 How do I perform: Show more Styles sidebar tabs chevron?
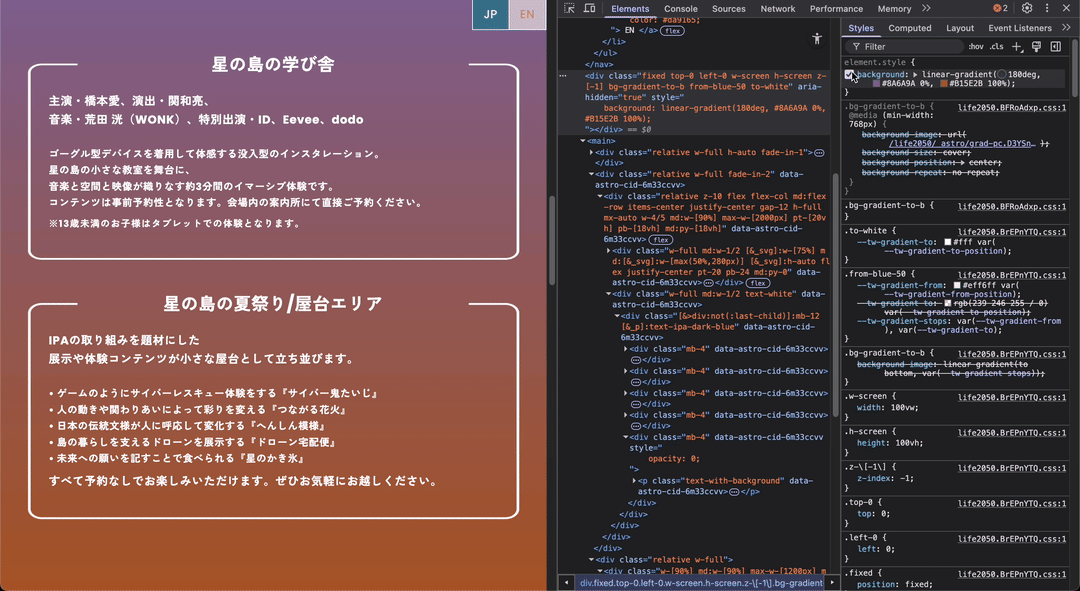tap(1066, 28)
